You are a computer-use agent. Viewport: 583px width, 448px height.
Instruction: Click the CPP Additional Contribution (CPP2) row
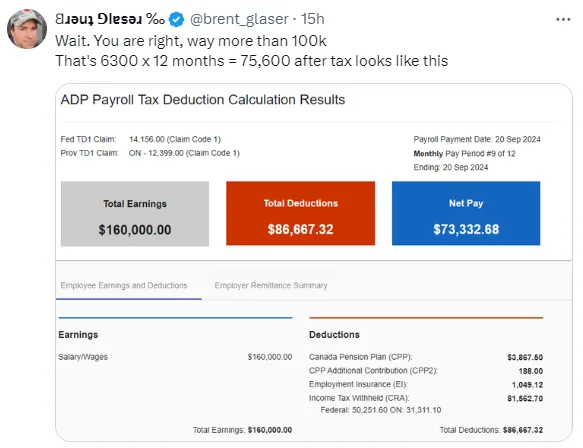coord(426,371)
